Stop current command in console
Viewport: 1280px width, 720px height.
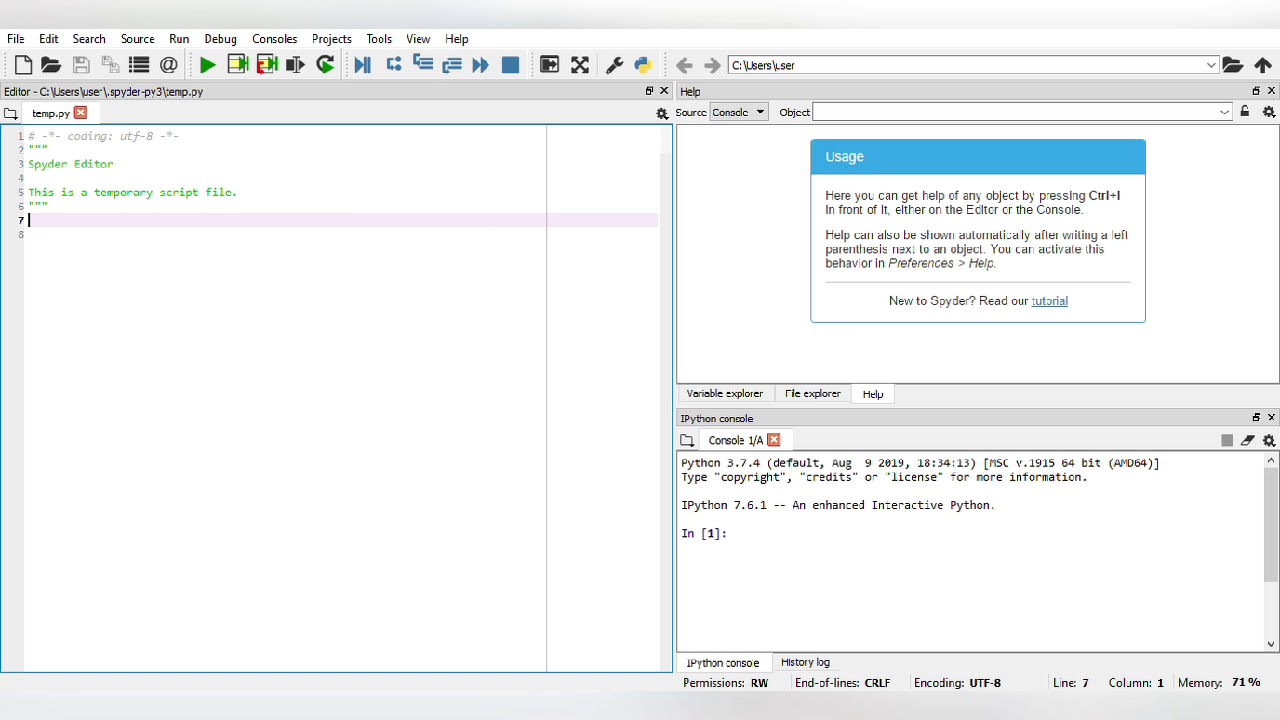(1227, 441)
